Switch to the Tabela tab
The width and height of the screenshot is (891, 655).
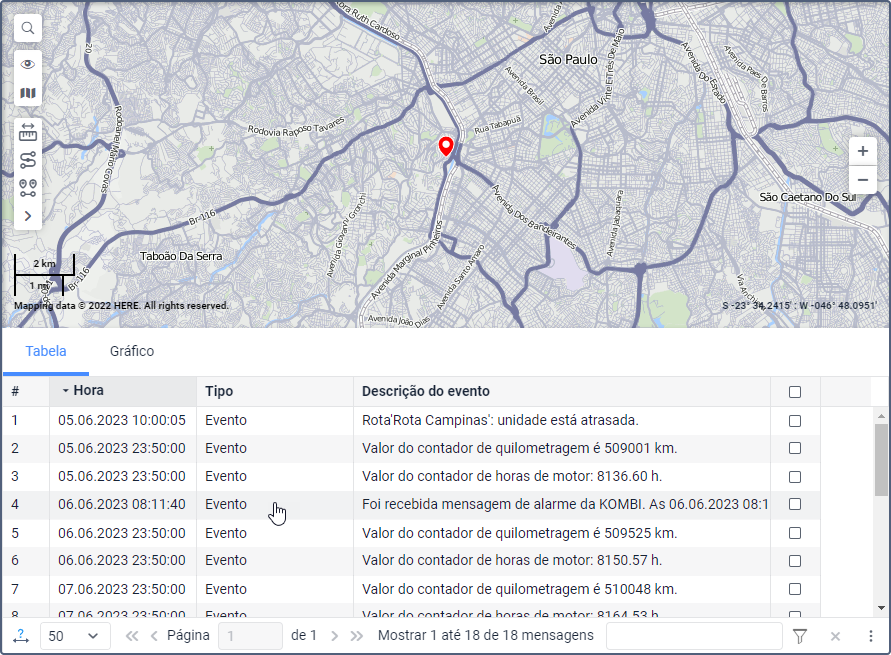pos(46,351)
